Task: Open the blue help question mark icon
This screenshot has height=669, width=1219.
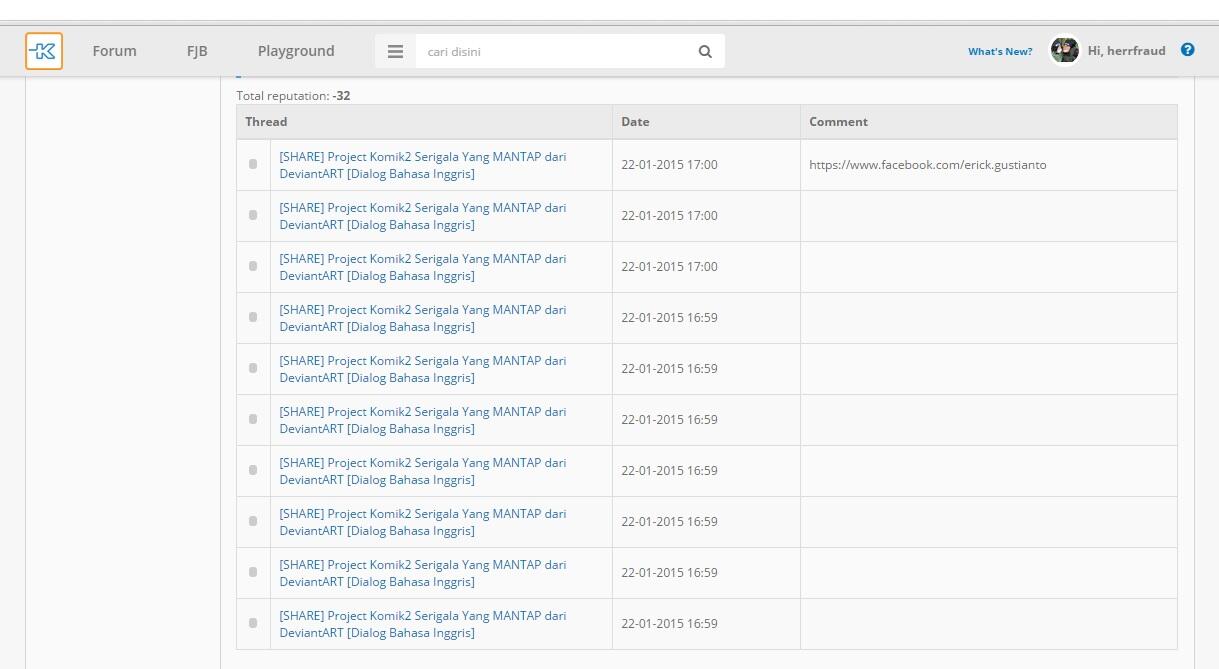Action: [1187, 50]
